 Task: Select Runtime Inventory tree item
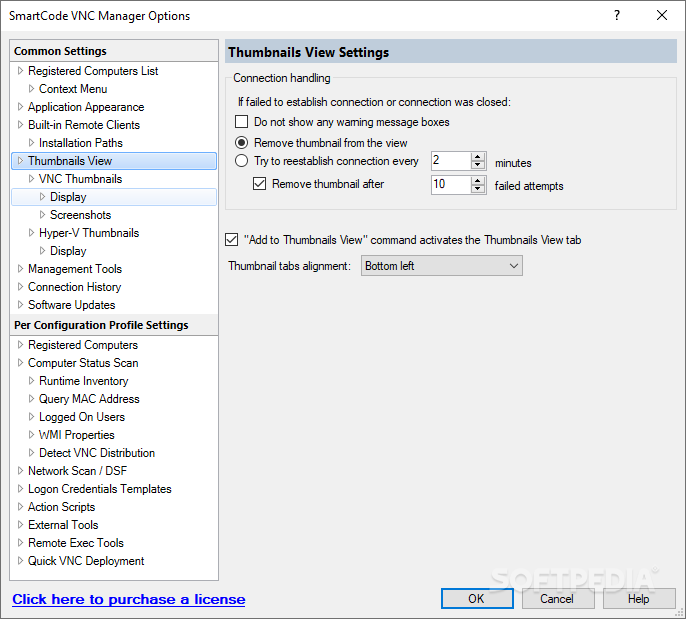point(84,381)
